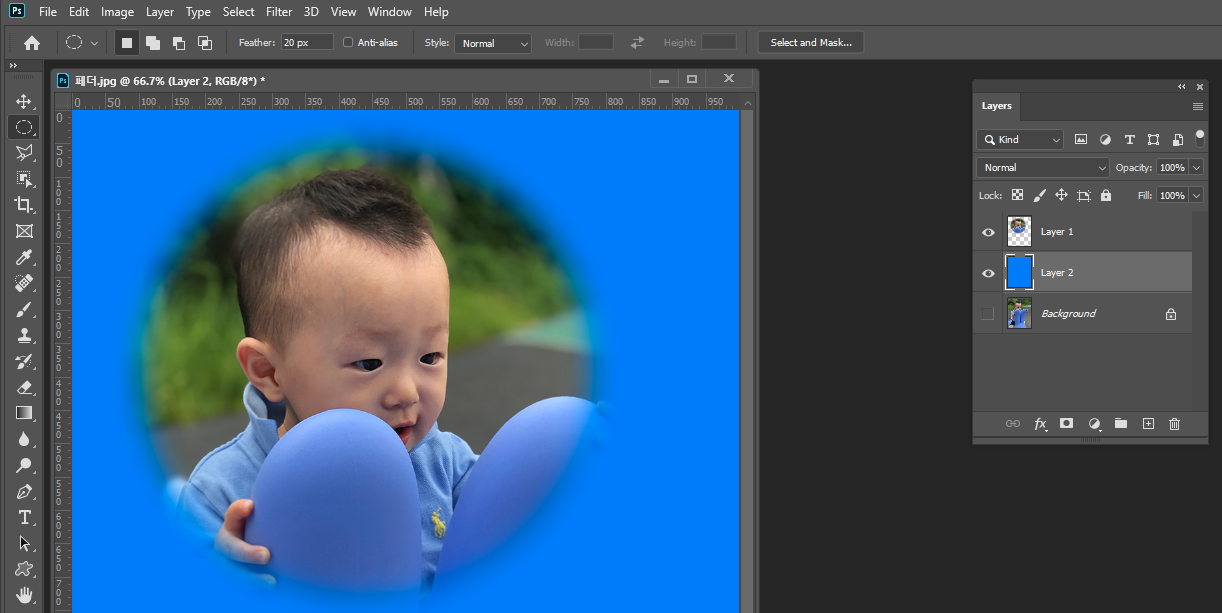
Task: Select the Move tool
Action: [24, 101]
